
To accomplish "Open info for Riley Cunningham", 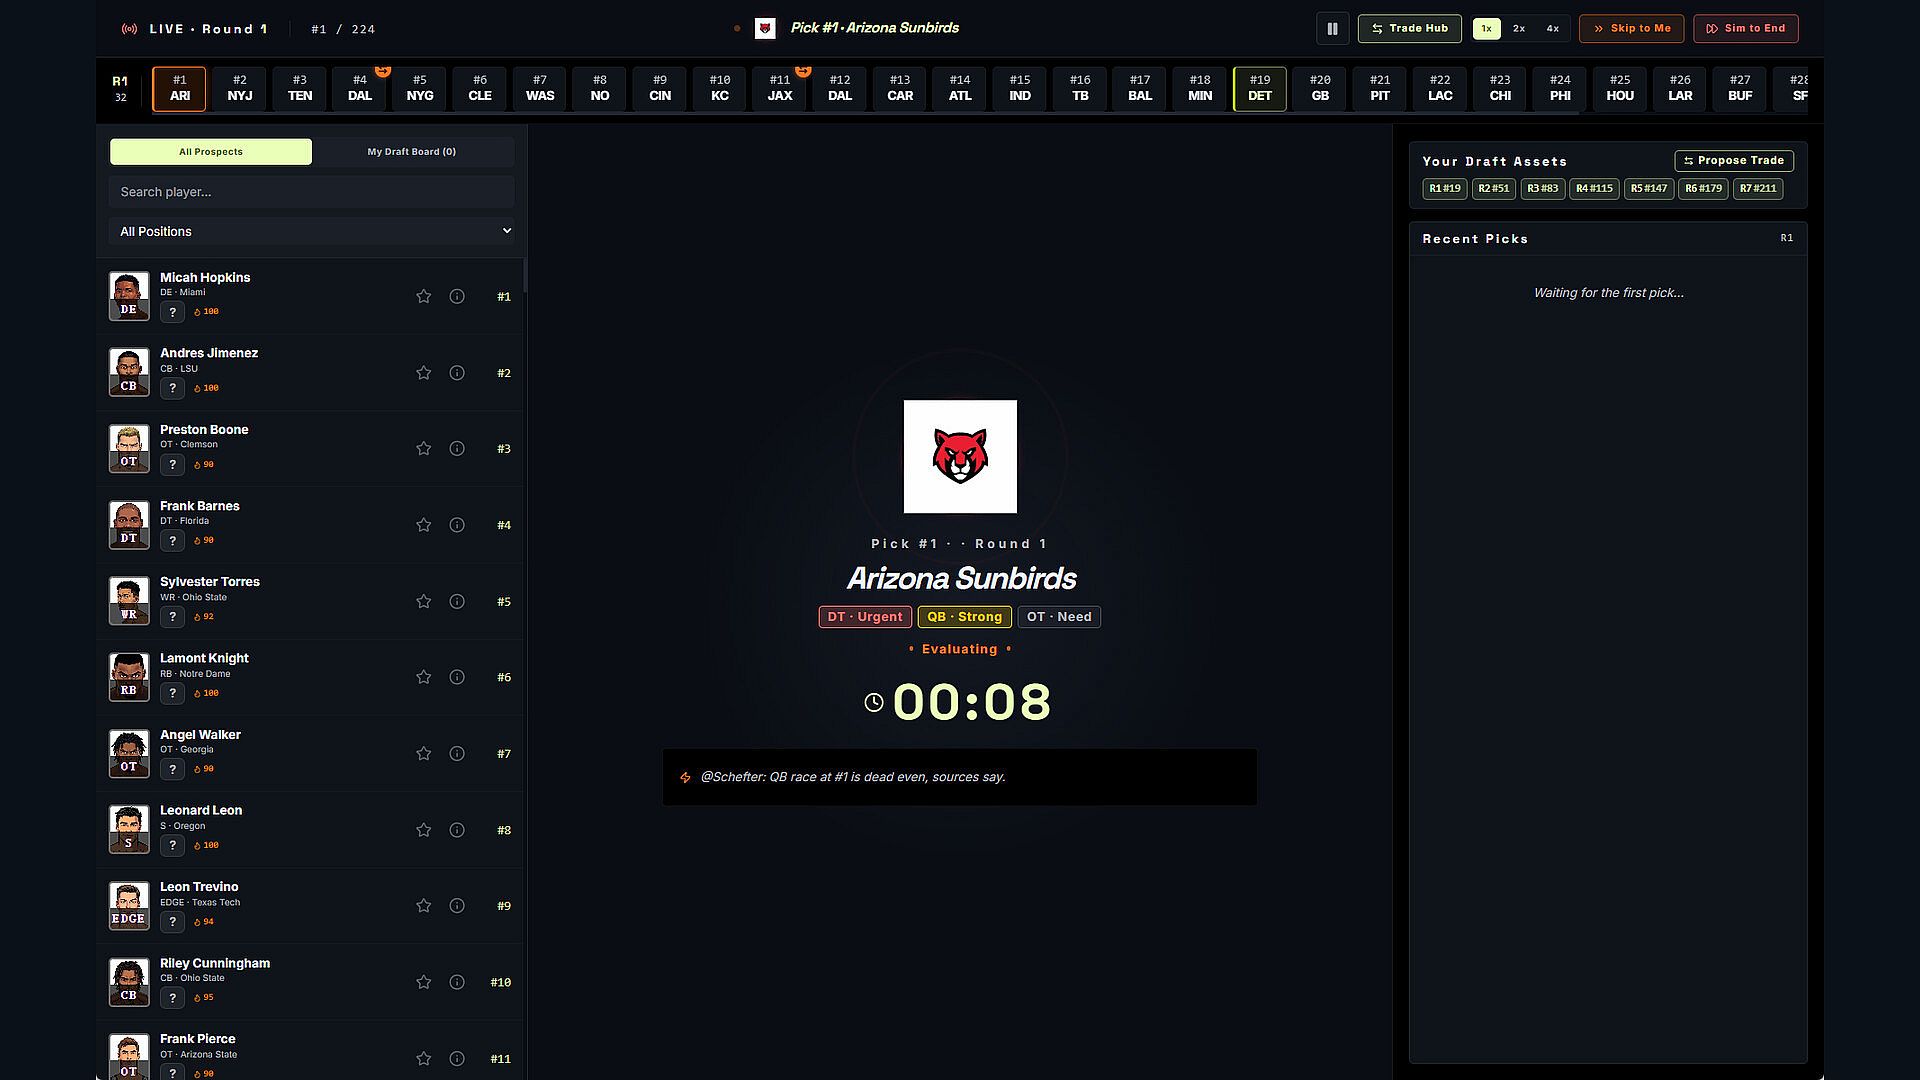I will pos(457,983).
